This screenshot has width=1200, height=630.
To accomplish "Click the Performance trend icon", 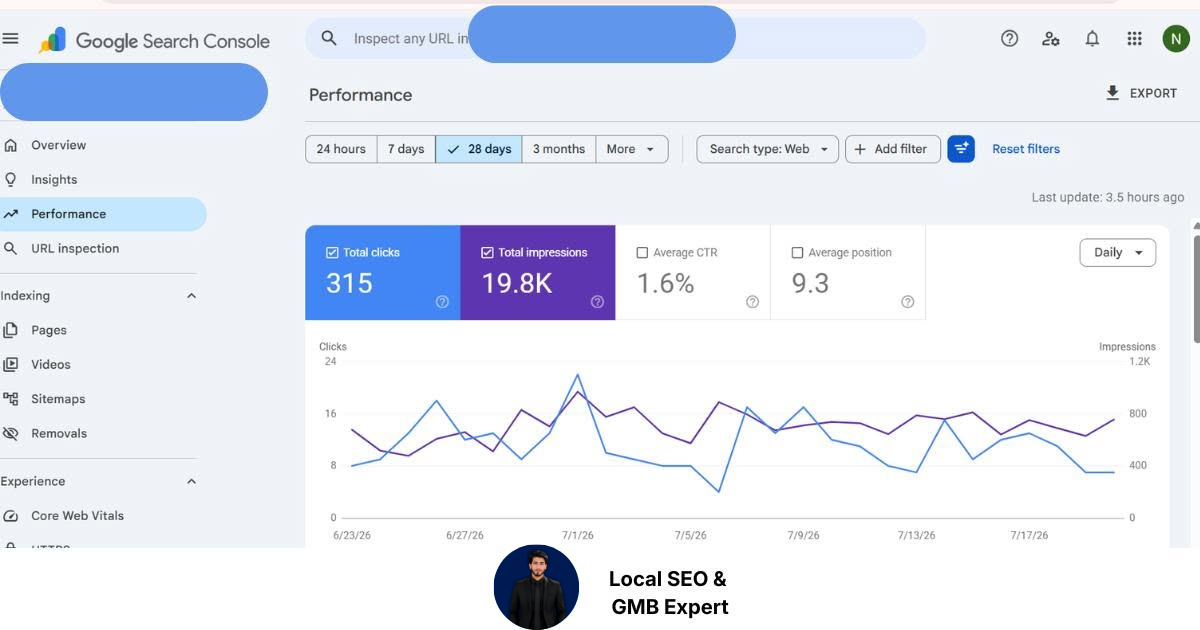I will point(11,214).
